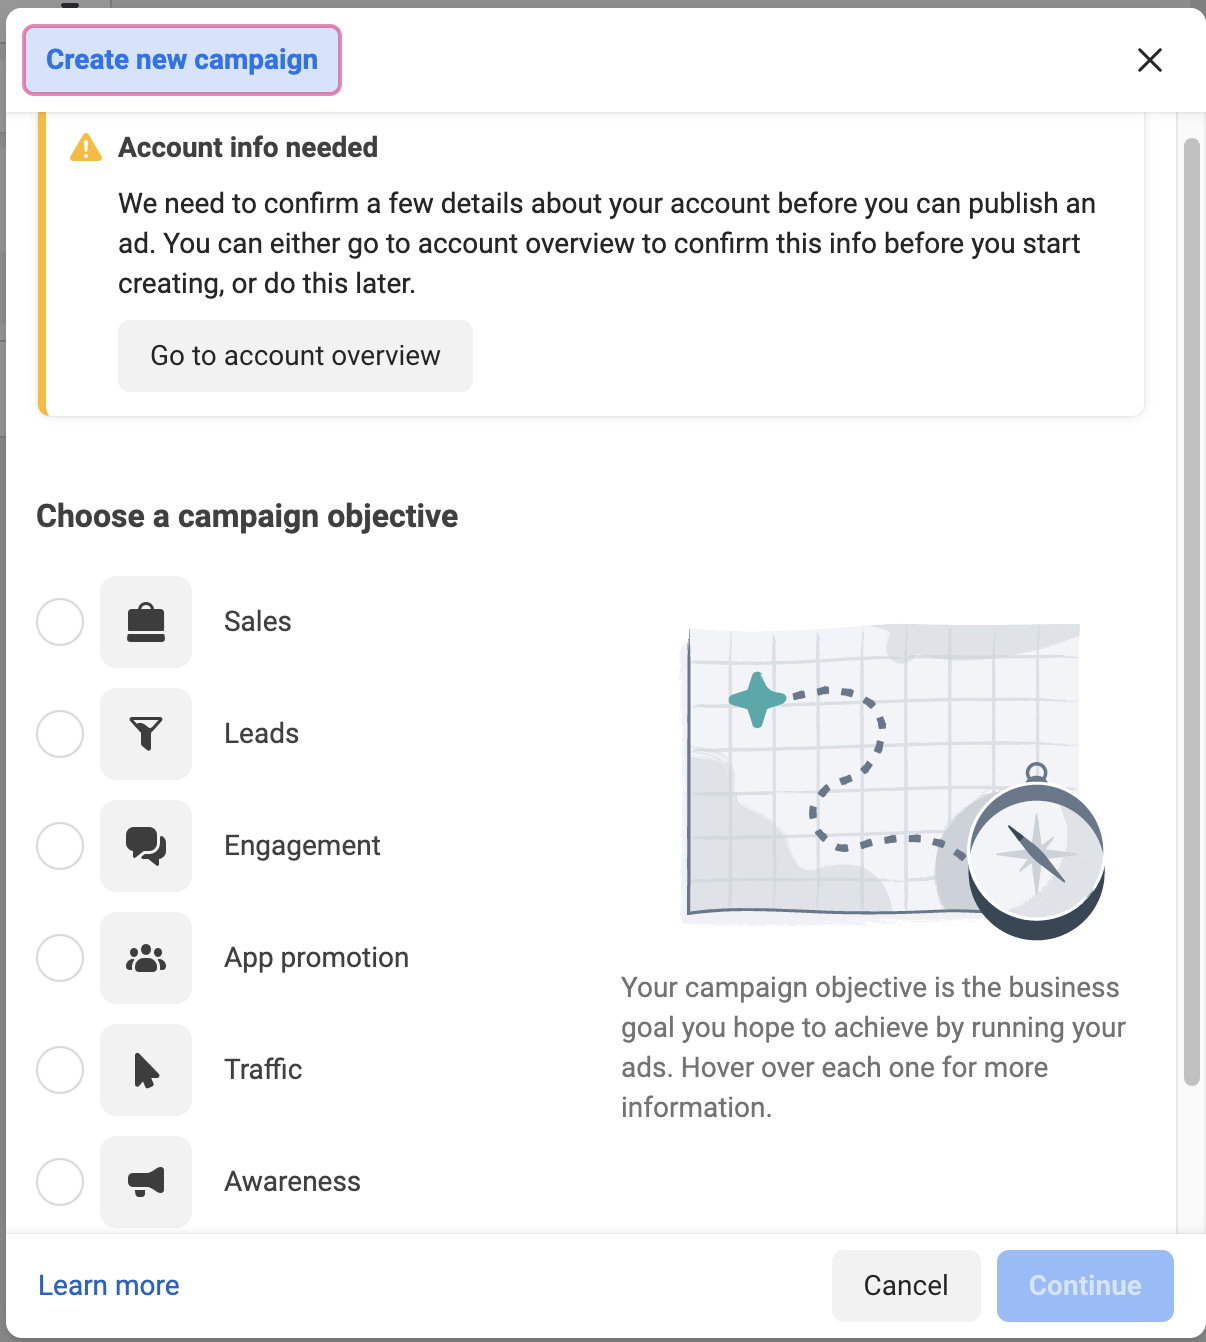Viewport: 1206px width, 1342px height.
Task: Select the Engagement radio button
Action: 60,845
